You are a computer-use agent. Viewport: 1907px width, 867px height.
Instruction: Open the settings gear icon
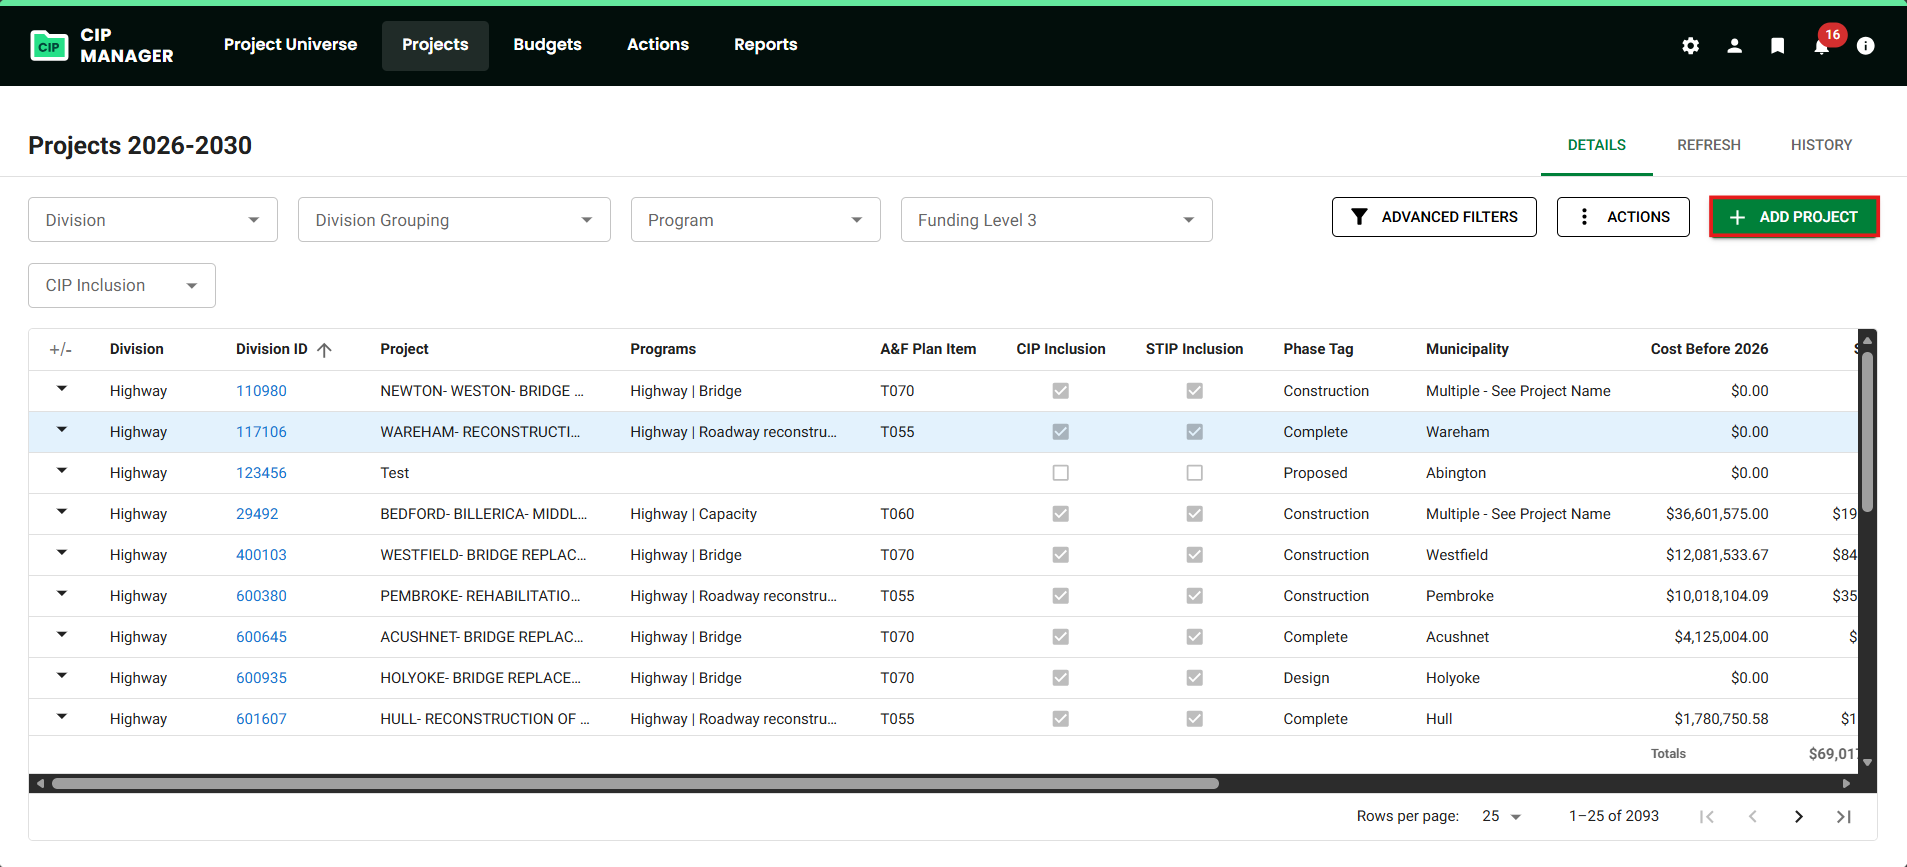pyautogui.click(x=1690, y=46)
